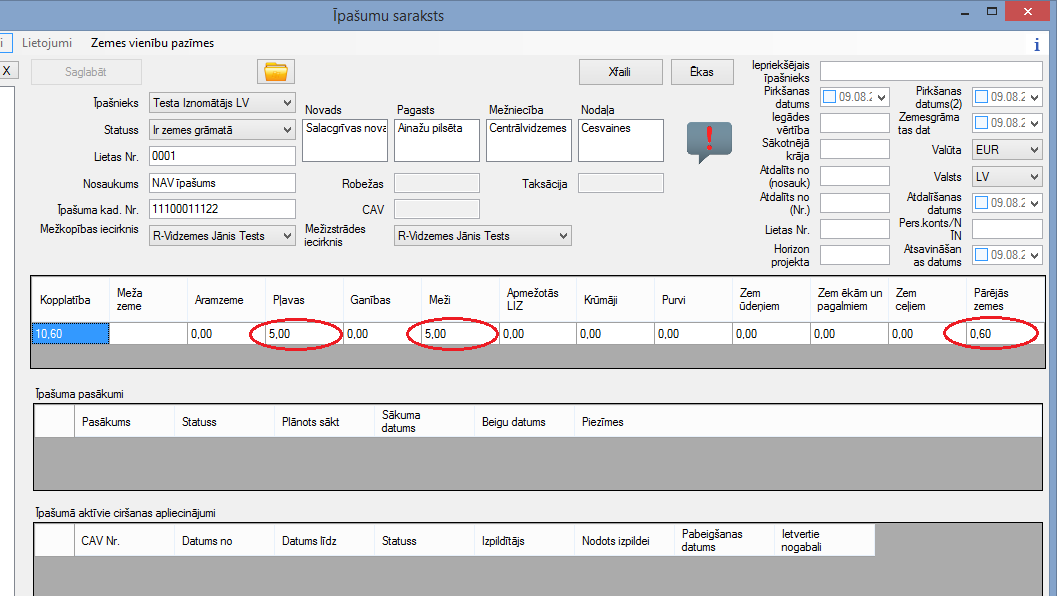The image size is (1057, 596).
Task: Switch to Zemes vienību pazīmes tab
Action: (x=152, y=43)
